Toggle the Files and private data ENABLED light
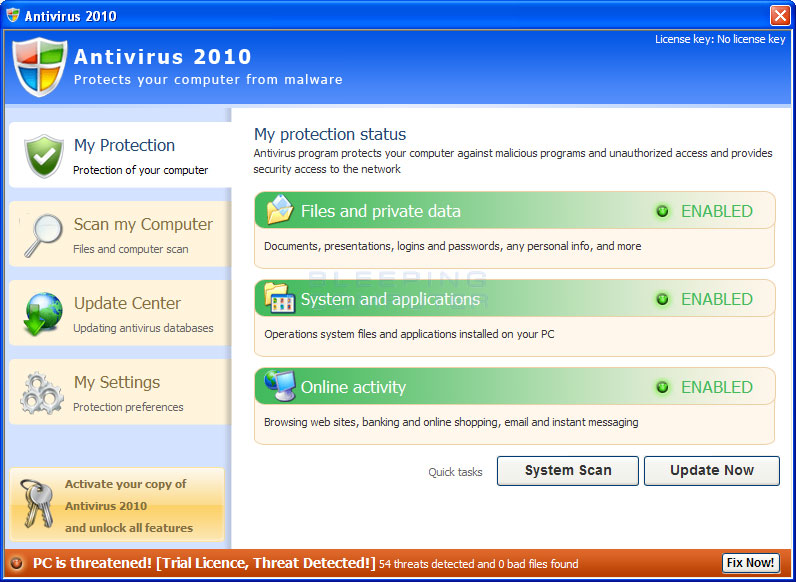The width and height of the screenshot is (796, 582). coord(662,211)
